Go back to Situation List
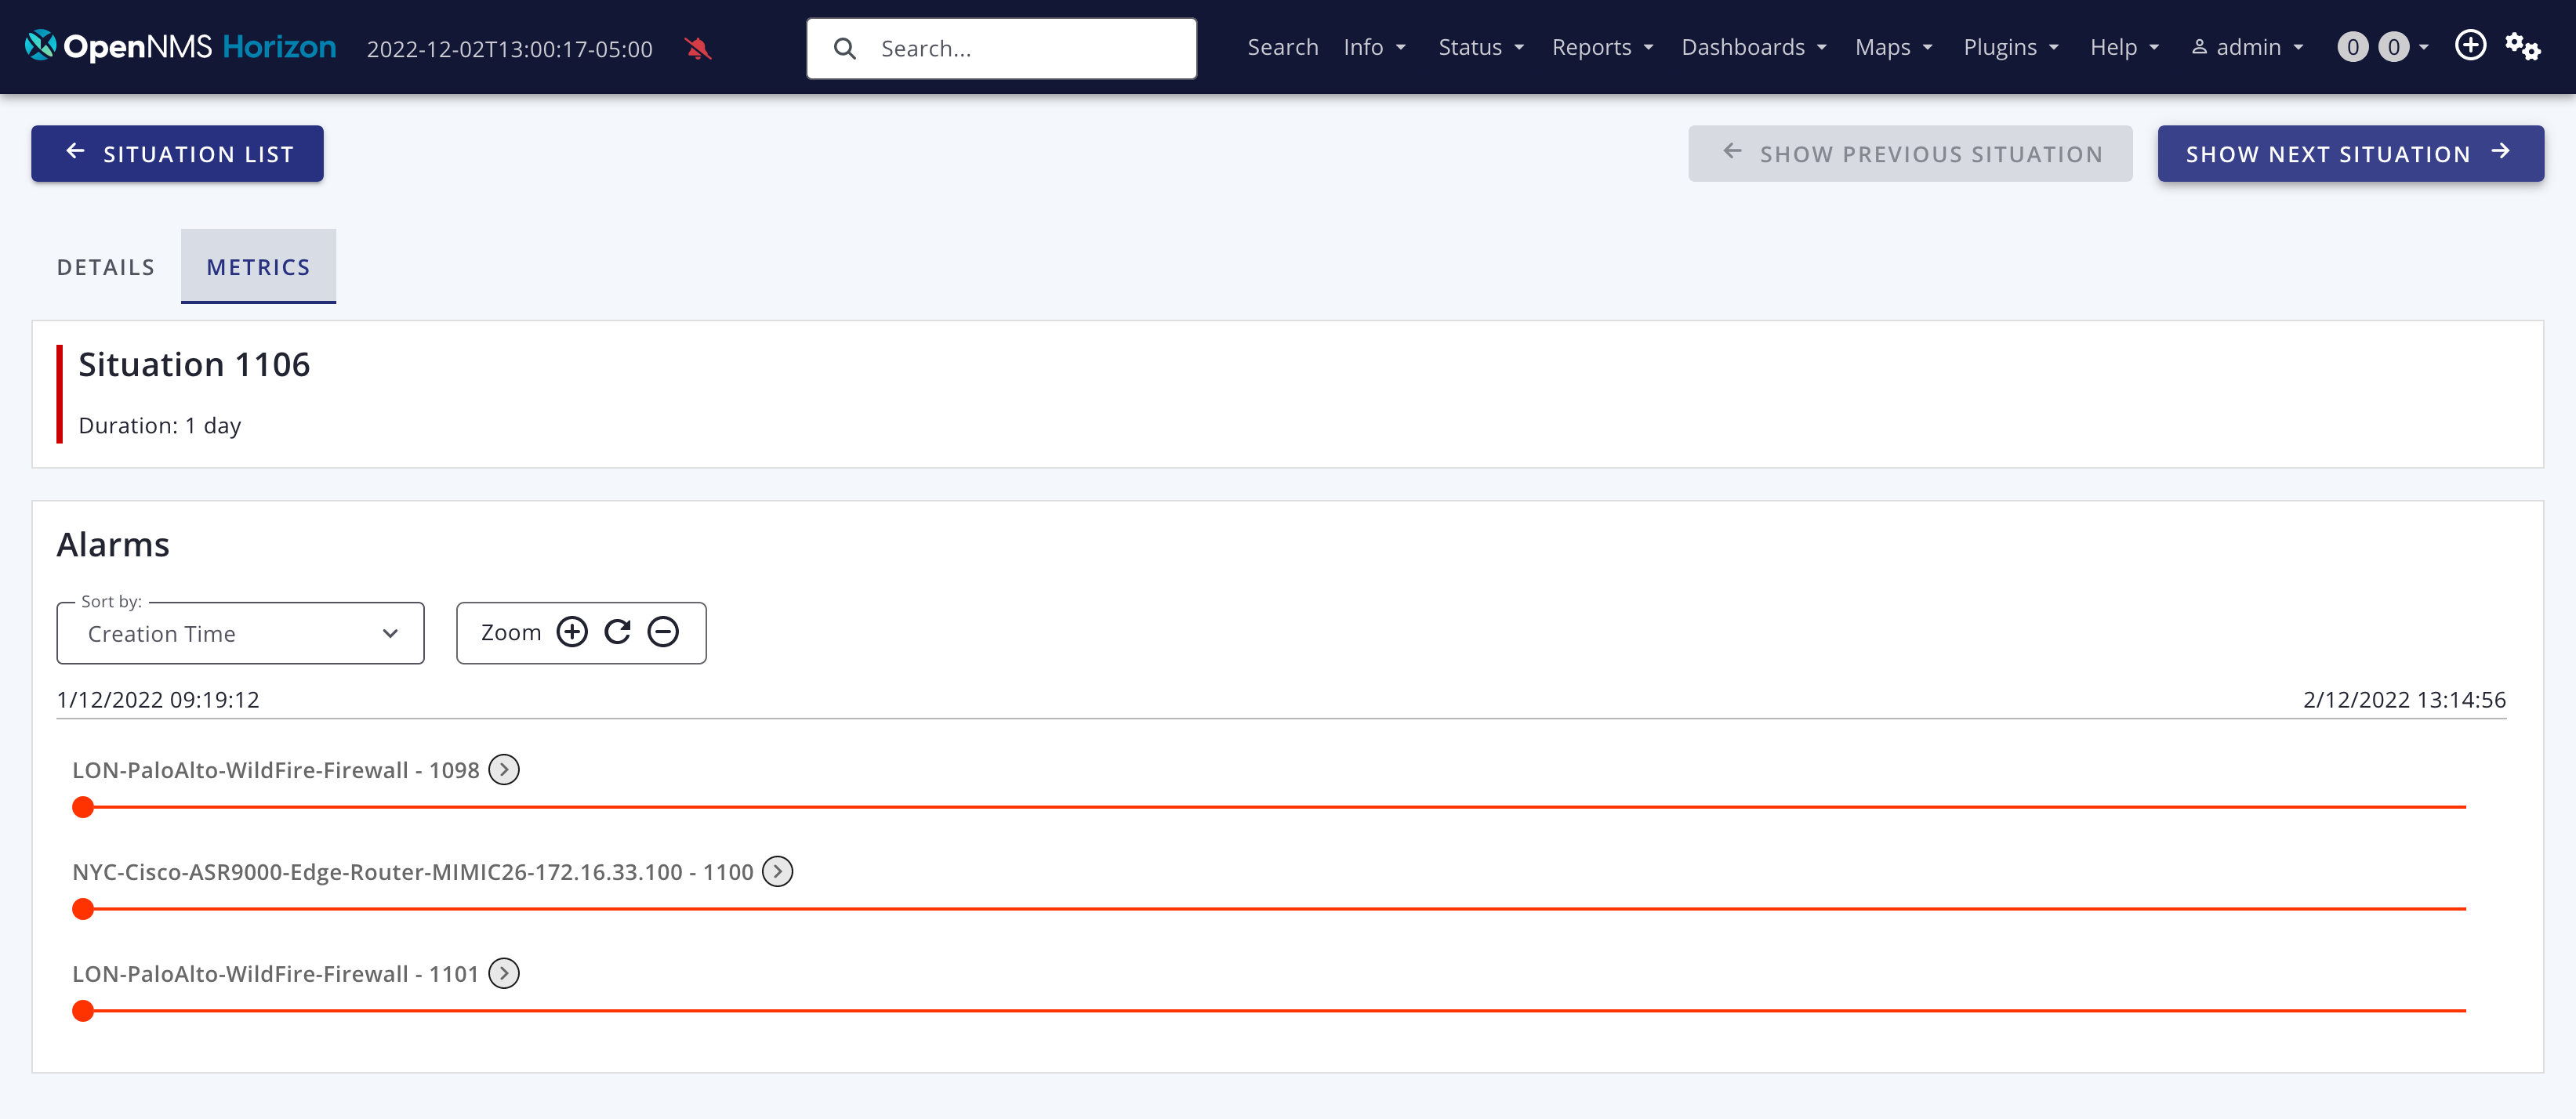Screen dimensions: 2576x1119 click(178, 154)
